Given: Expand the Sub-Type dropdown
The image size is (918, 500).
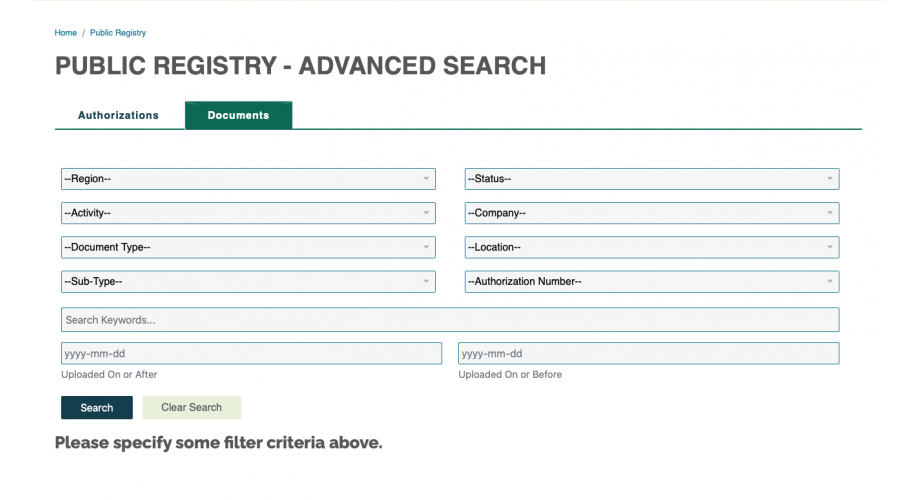Looking at the screenshot, I should pos(248,282).
